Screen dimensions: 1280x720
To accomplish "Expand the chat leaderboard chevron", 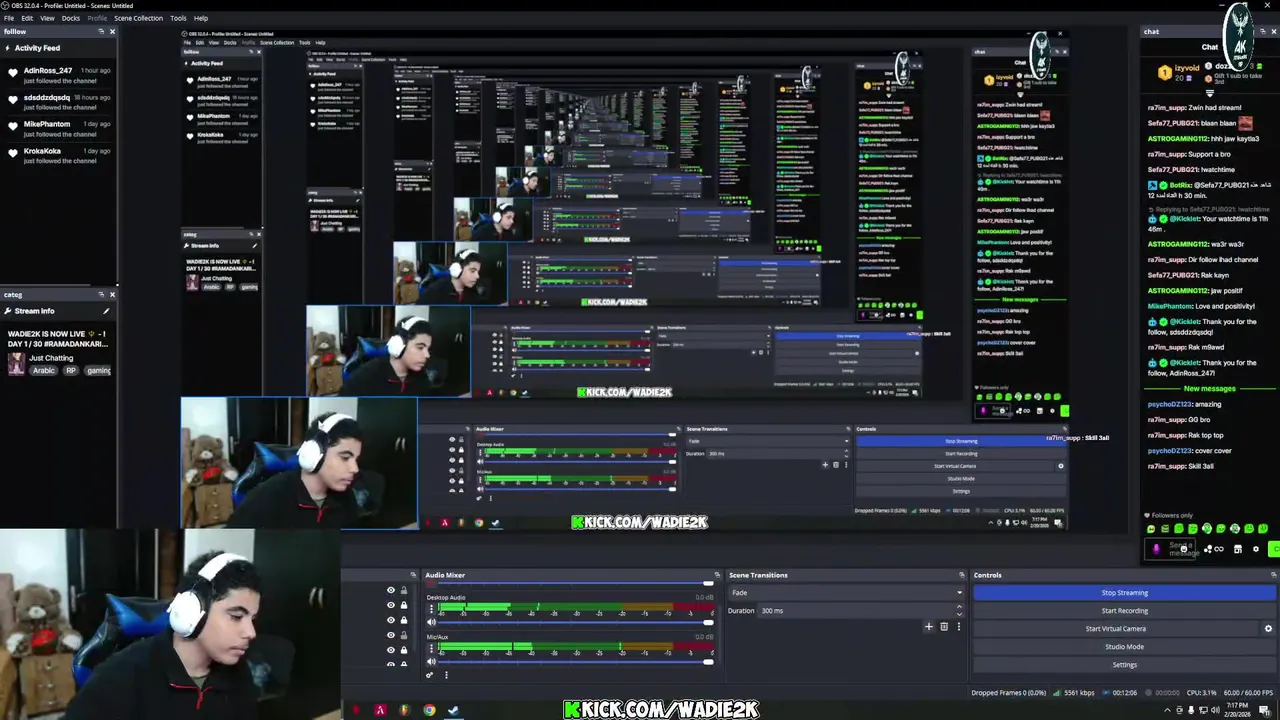I will click(1210, 92).
